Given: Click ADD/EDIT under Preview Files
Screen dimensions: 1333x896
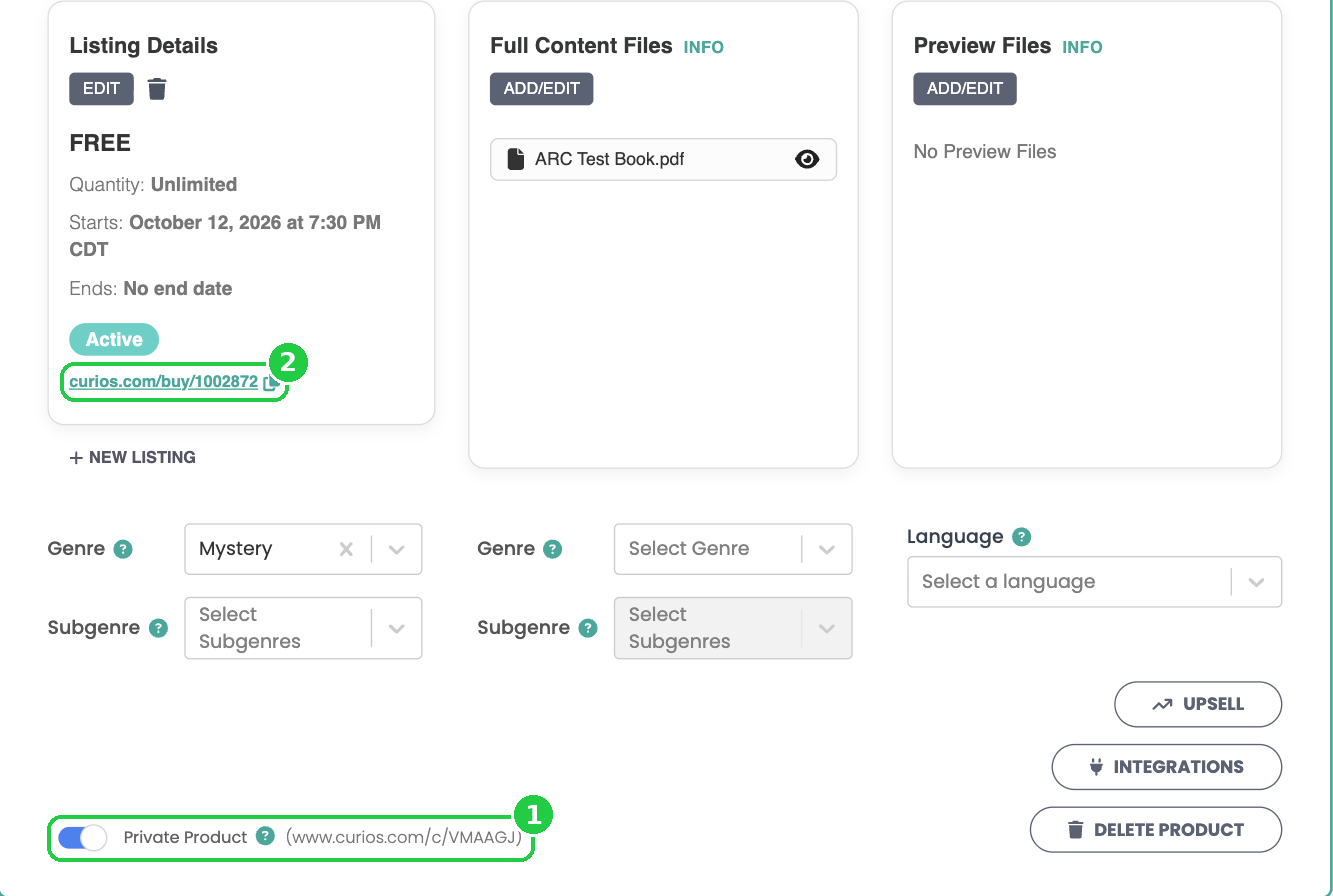Looking at the screenshot, I should (965, 89).
